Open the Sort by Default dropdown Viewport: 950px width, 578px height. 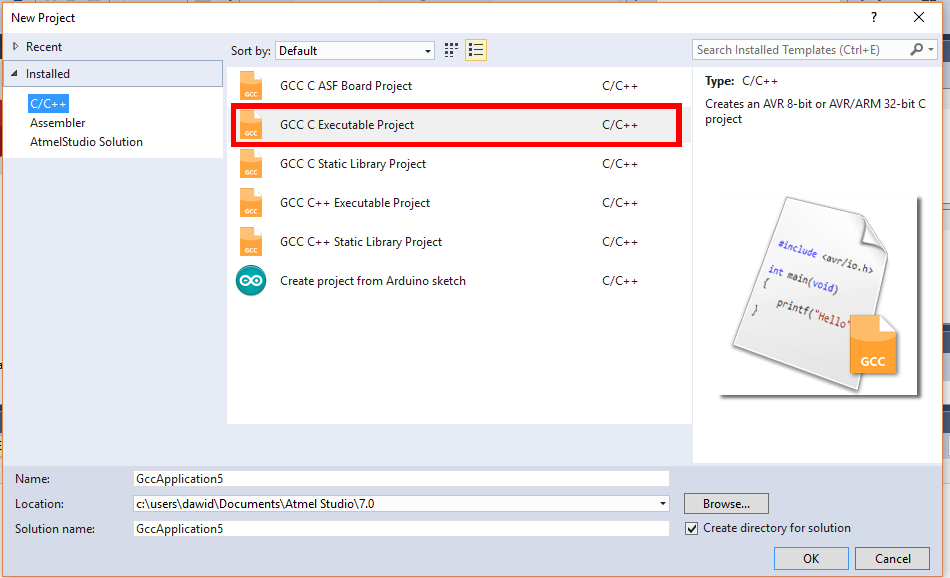pos(355,51)
